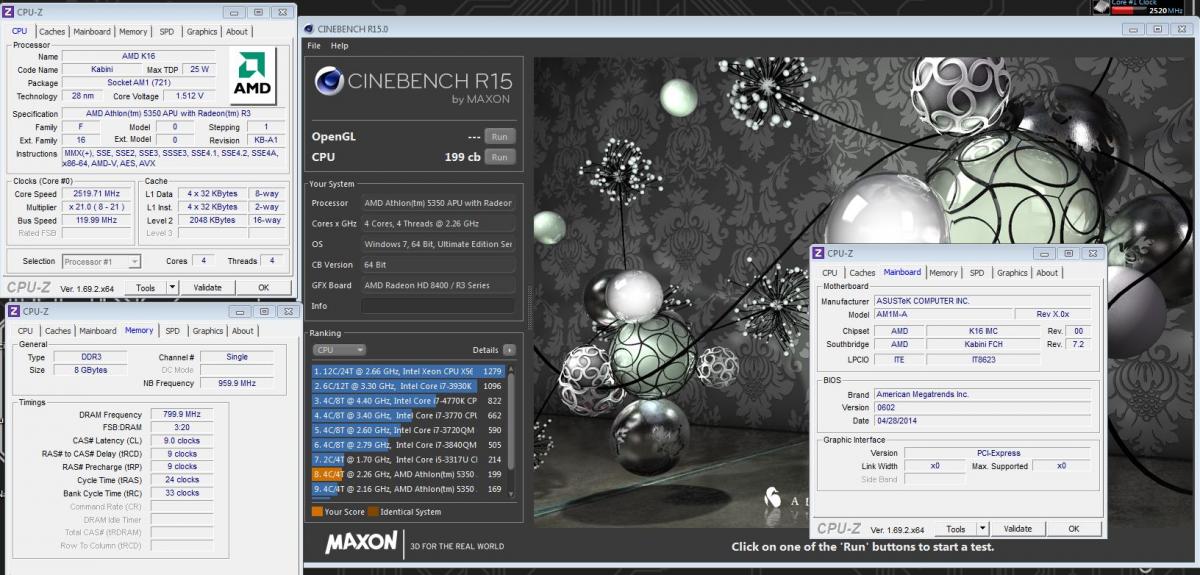Click the Cinebench R15 sphere logo
The image size is (1200, 575).
tap(329, 79)
